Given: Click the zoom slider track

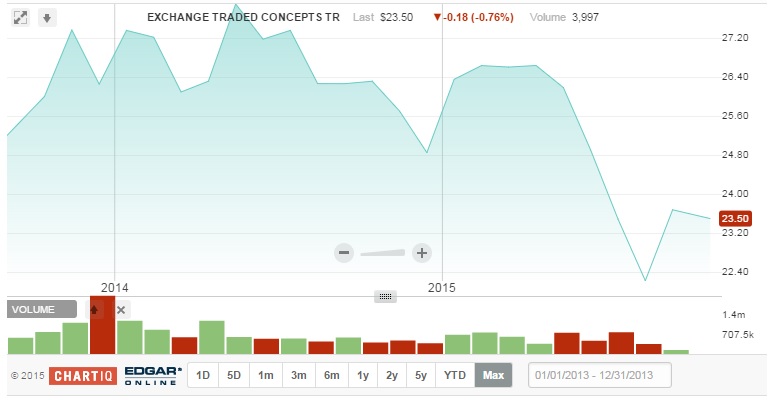Looking at the screenshot, I should (383, 252).
